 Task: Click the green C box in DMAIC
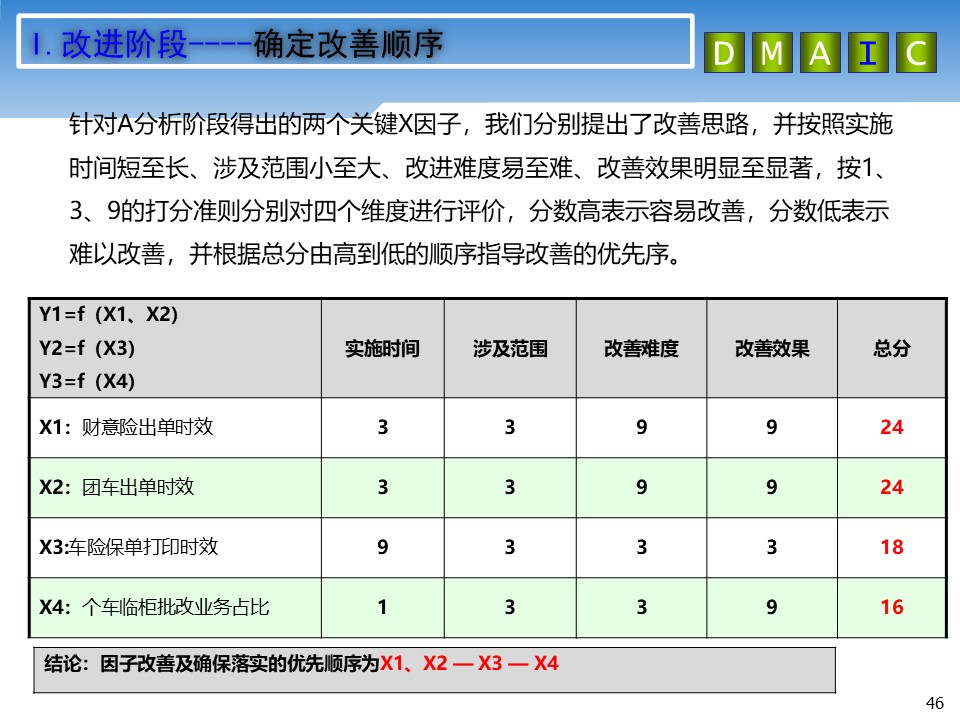(x=917, y=53)
